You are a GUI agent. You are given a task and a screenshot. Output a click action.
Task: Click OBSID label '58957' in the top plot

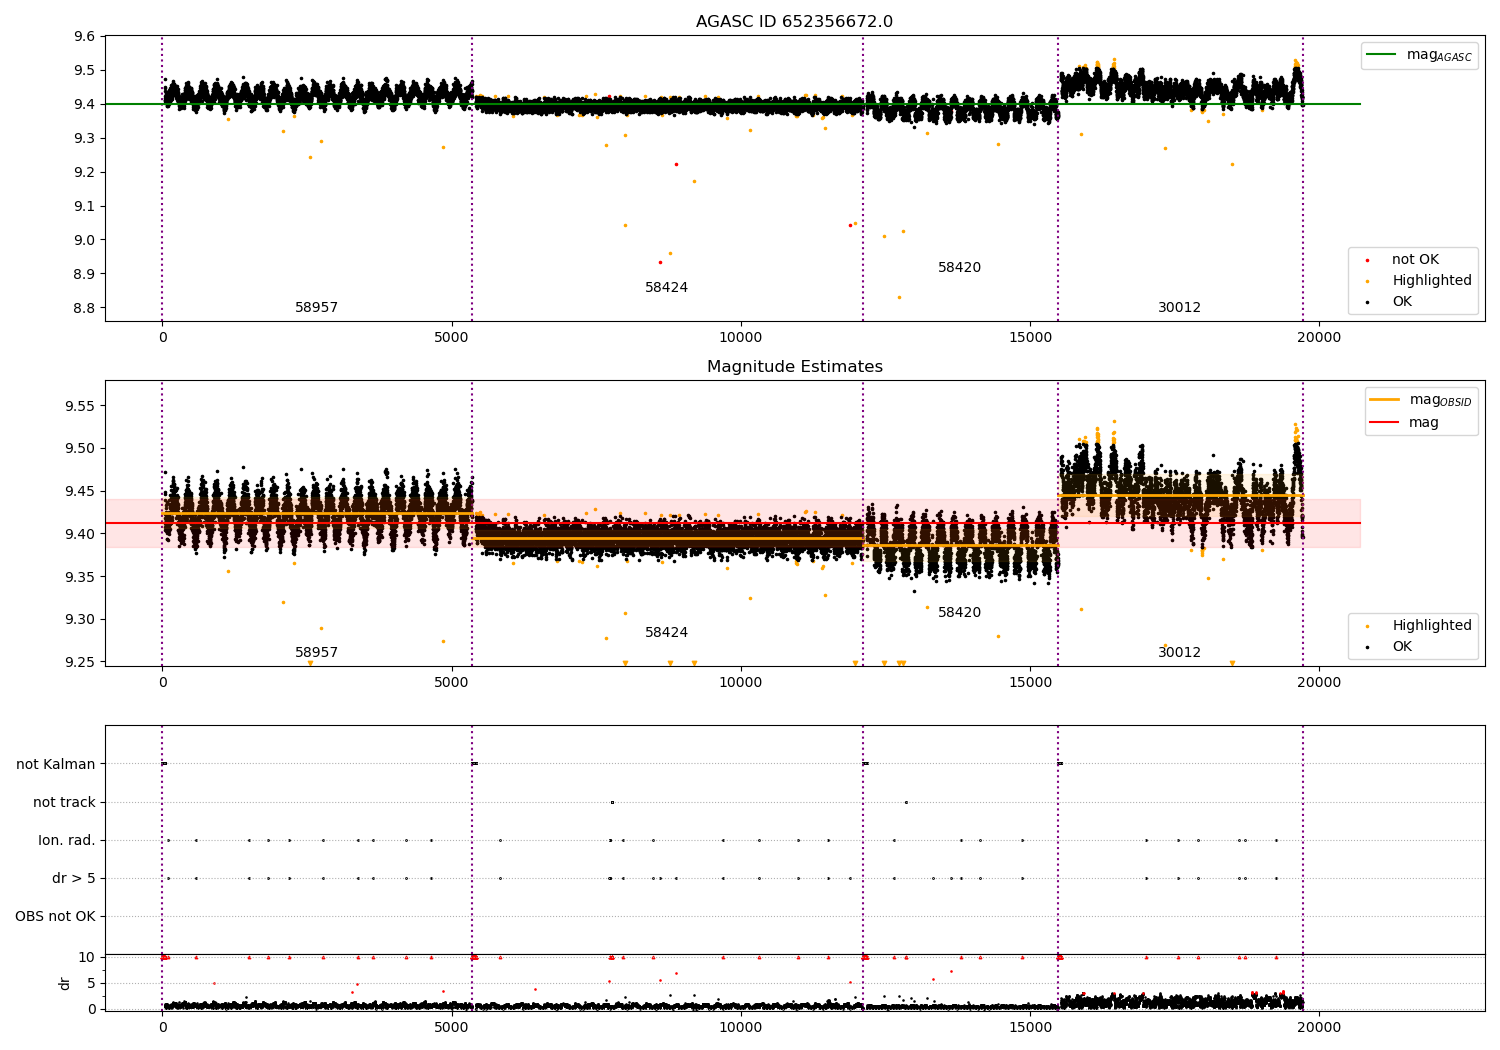[316, 308]
